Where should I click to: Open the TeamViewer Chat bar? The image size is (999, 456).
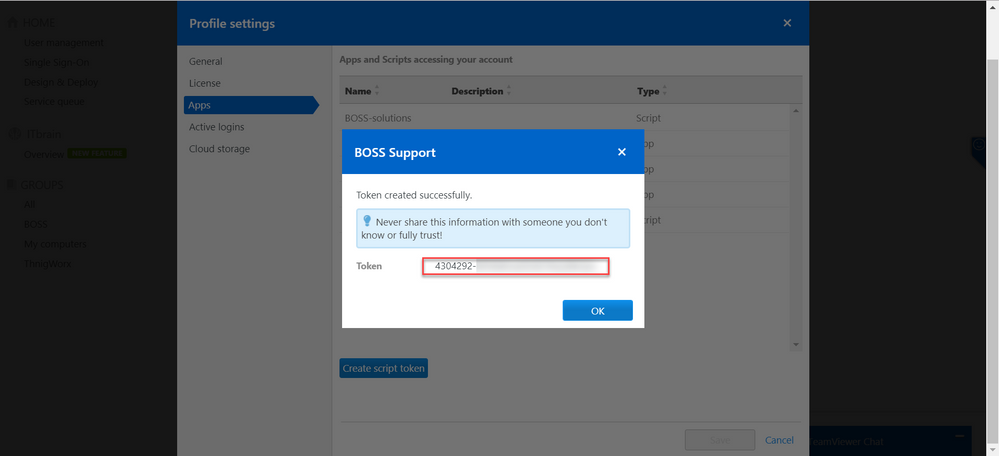coord(892,441)
